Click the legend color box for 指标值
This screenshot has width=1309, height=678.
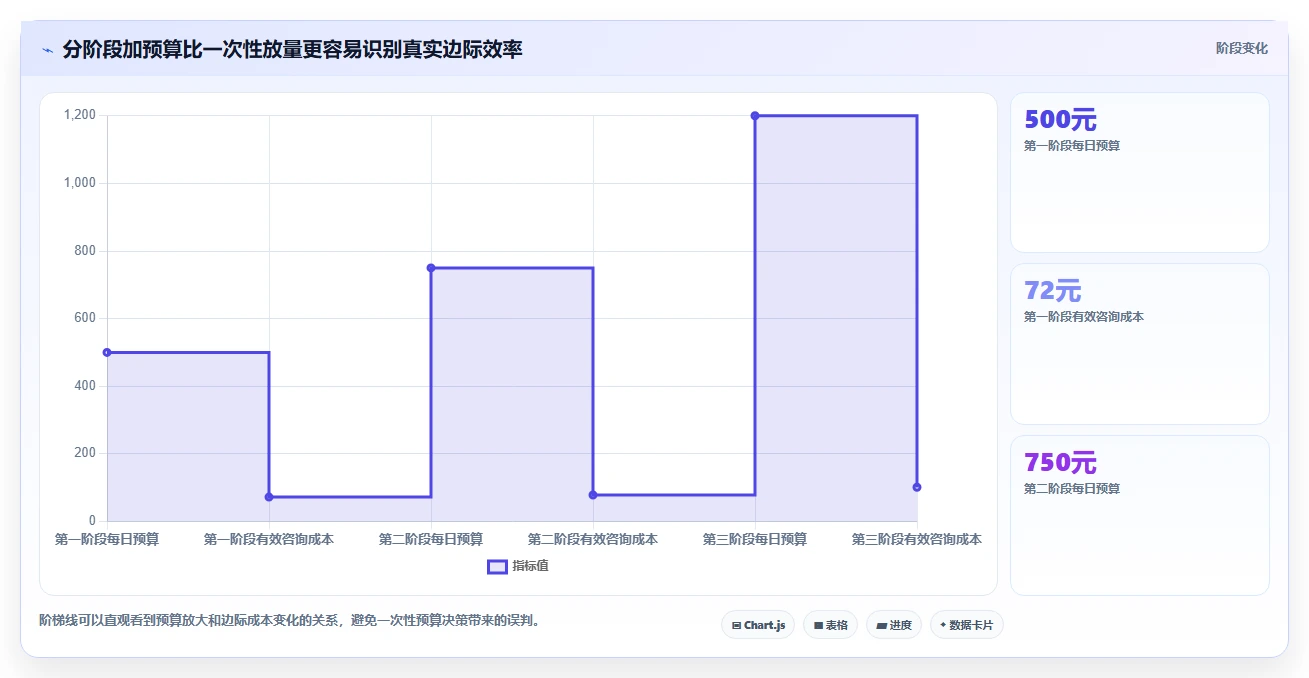[497, 566]
